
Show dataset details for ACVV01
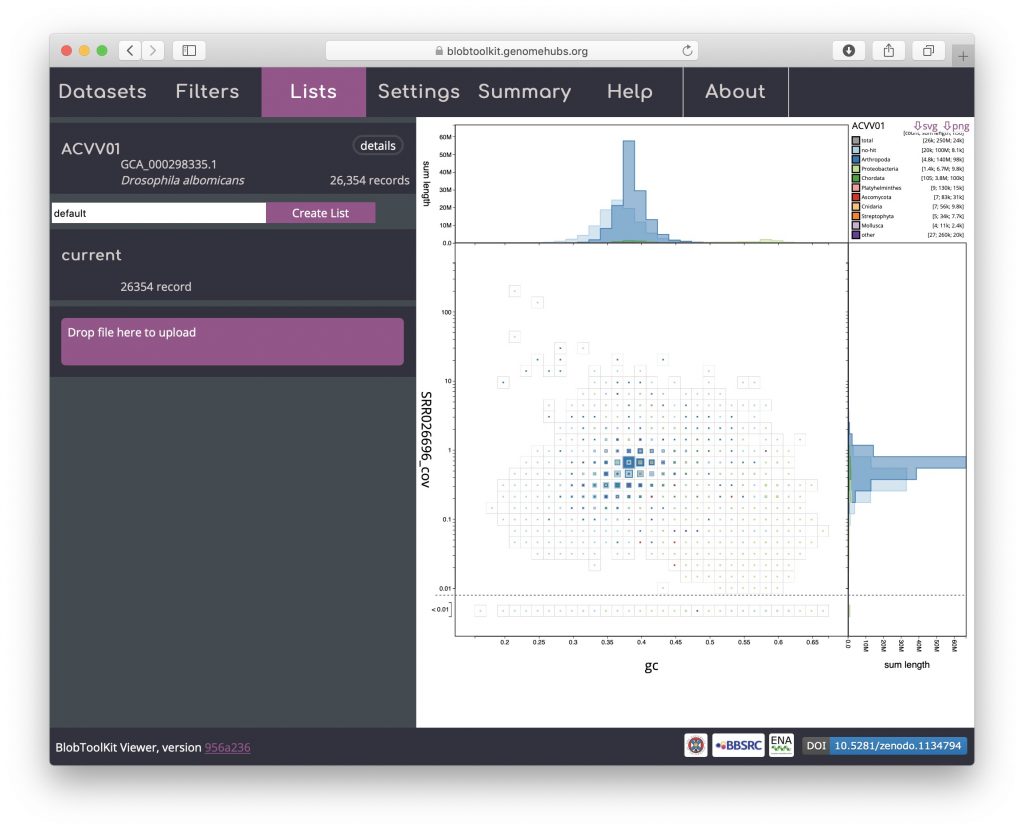point(378,146)
